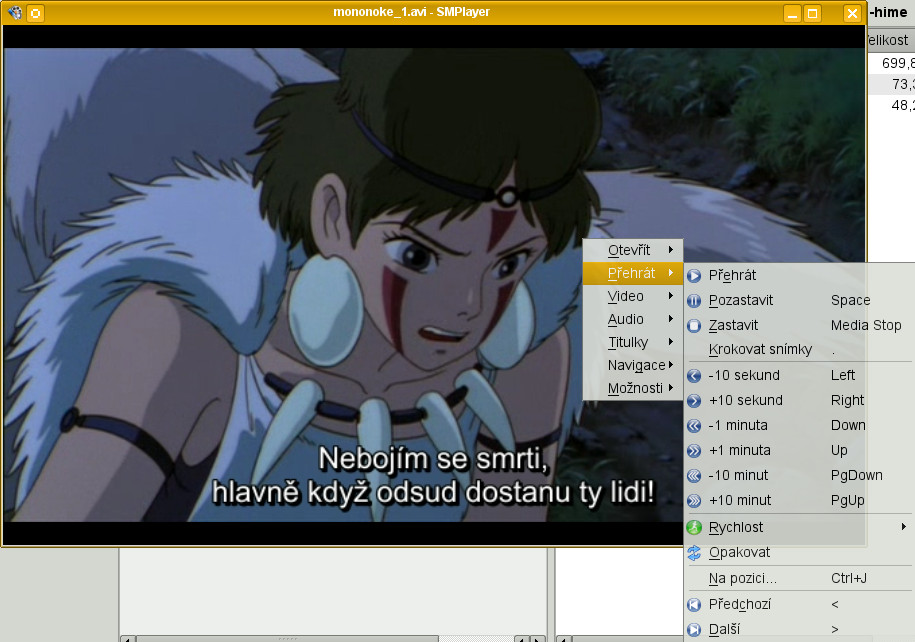Expand the Titulky subtitles submenu
This screenshot has height=642, width=915.
[633, 343]
